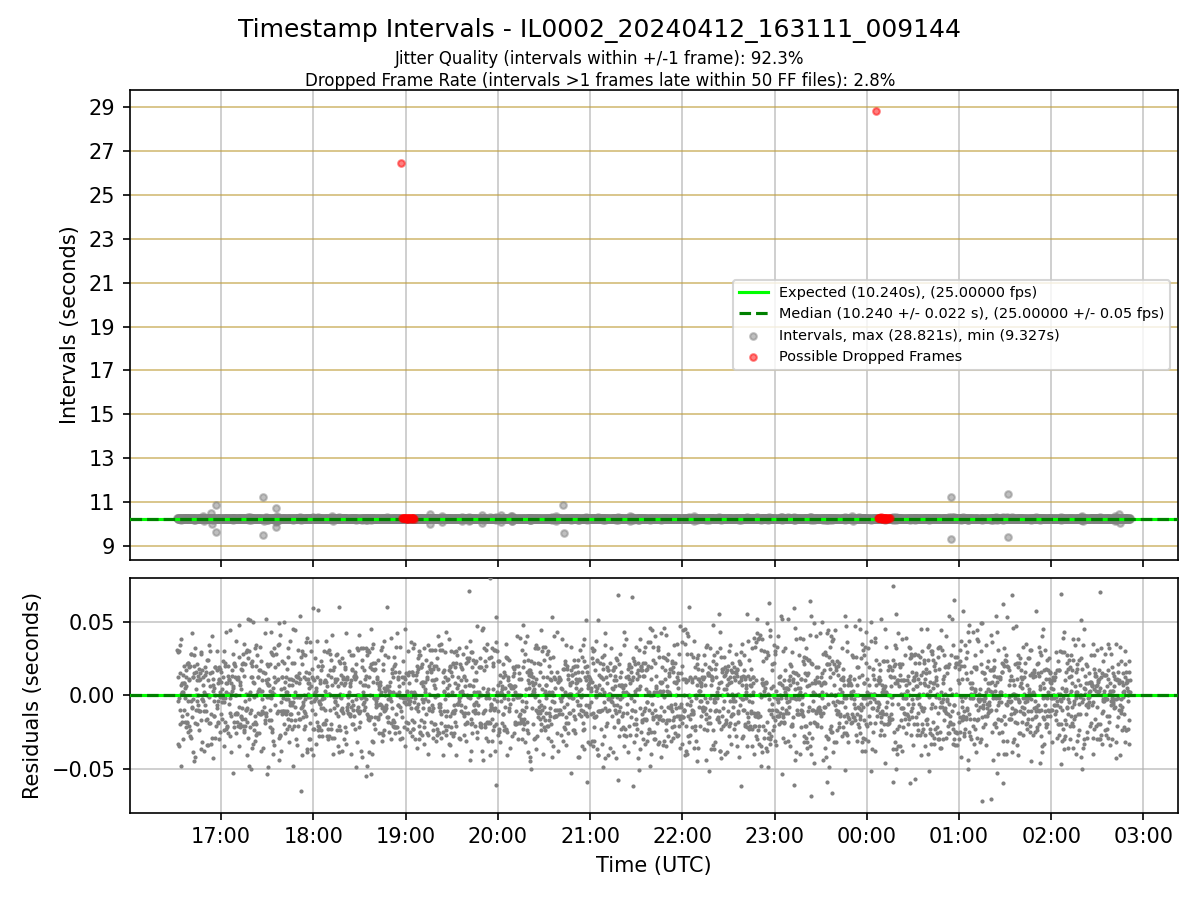
Task: Click the 22:00 x-axis tick label
Action: 682,836
